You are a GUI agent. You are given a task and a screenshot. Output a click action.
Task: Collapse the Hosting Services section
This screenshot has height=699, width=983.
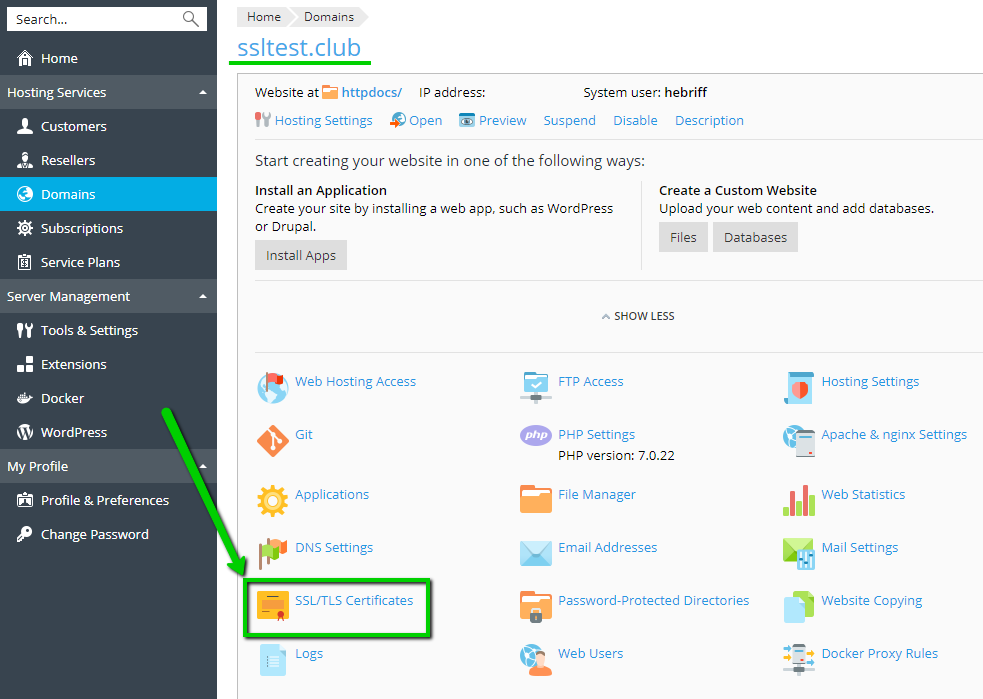(203, 93)
